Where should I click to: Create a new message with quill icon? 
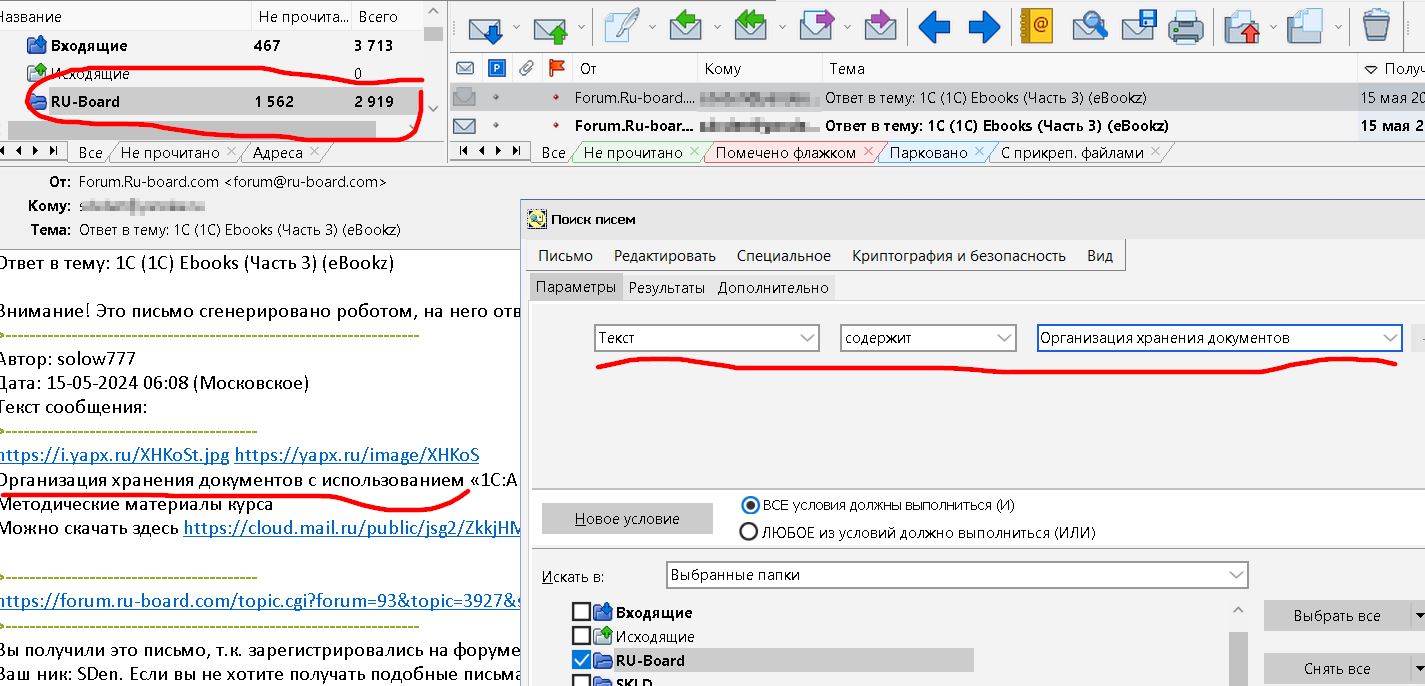coord(622,26)
